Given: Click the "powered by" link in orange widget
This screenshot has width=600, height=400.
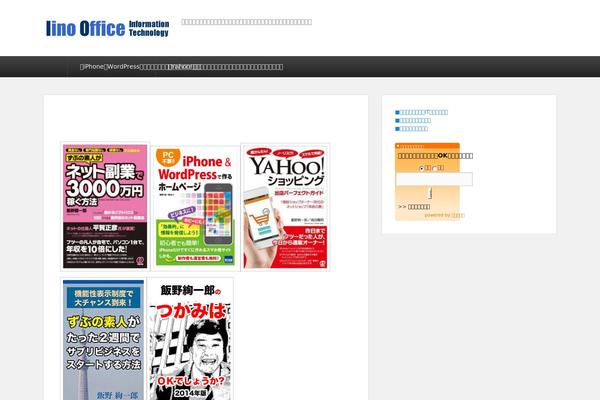Looking at the screenshot, I should coord(444,215).
